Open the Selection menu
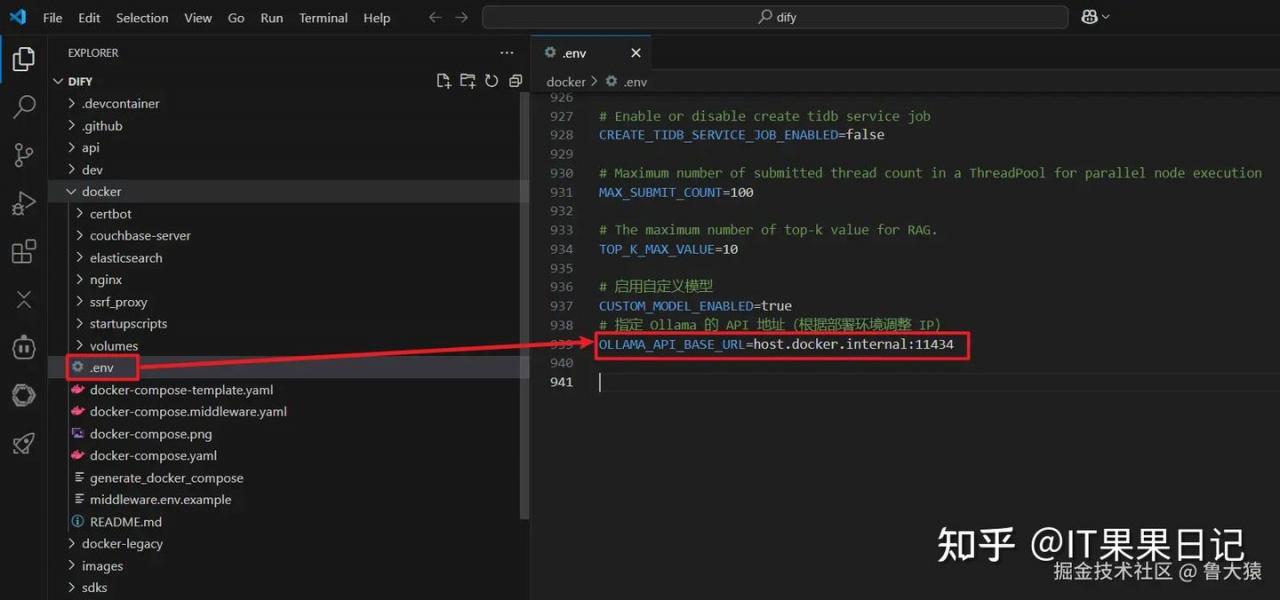 coord(142,18)
